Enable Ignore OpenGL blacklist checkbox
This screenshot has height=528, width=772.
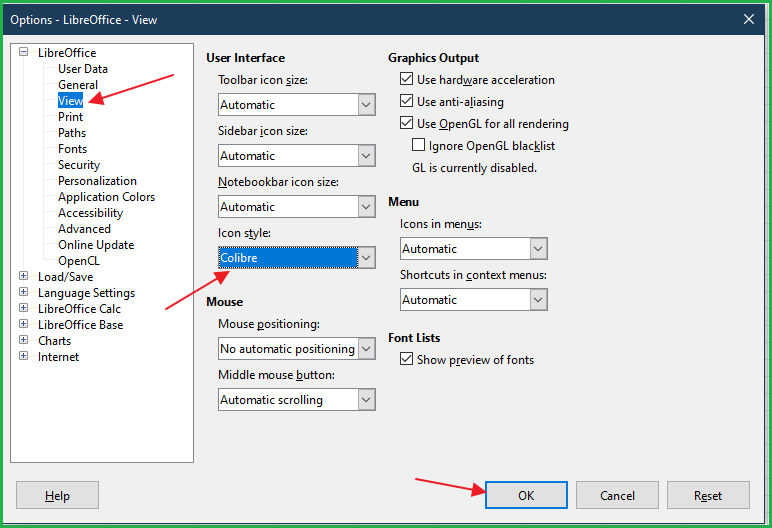(x=420, y=146)
